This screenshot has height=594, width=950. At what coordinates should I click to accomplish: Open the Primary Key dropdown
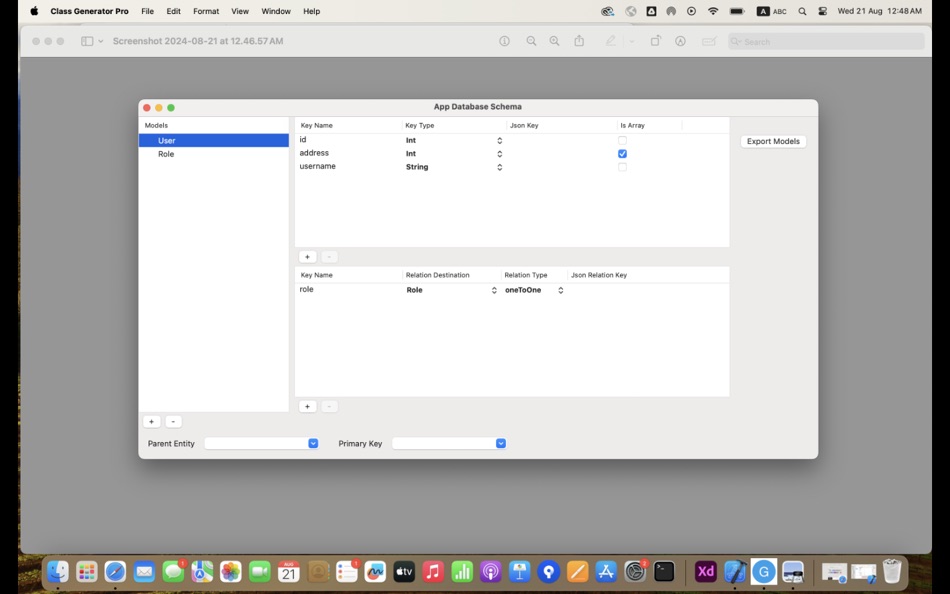[500, 443]
